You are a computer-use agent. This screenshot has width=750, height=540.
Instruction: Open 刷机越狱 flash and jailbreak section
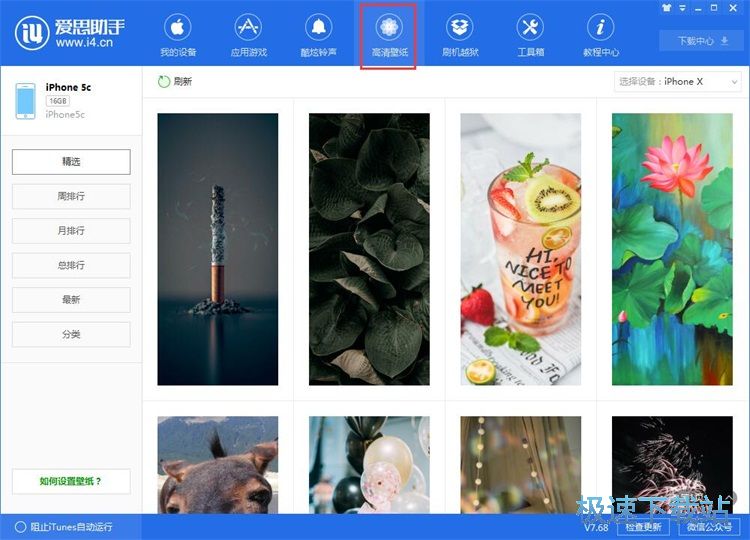(x=460, y=36)
